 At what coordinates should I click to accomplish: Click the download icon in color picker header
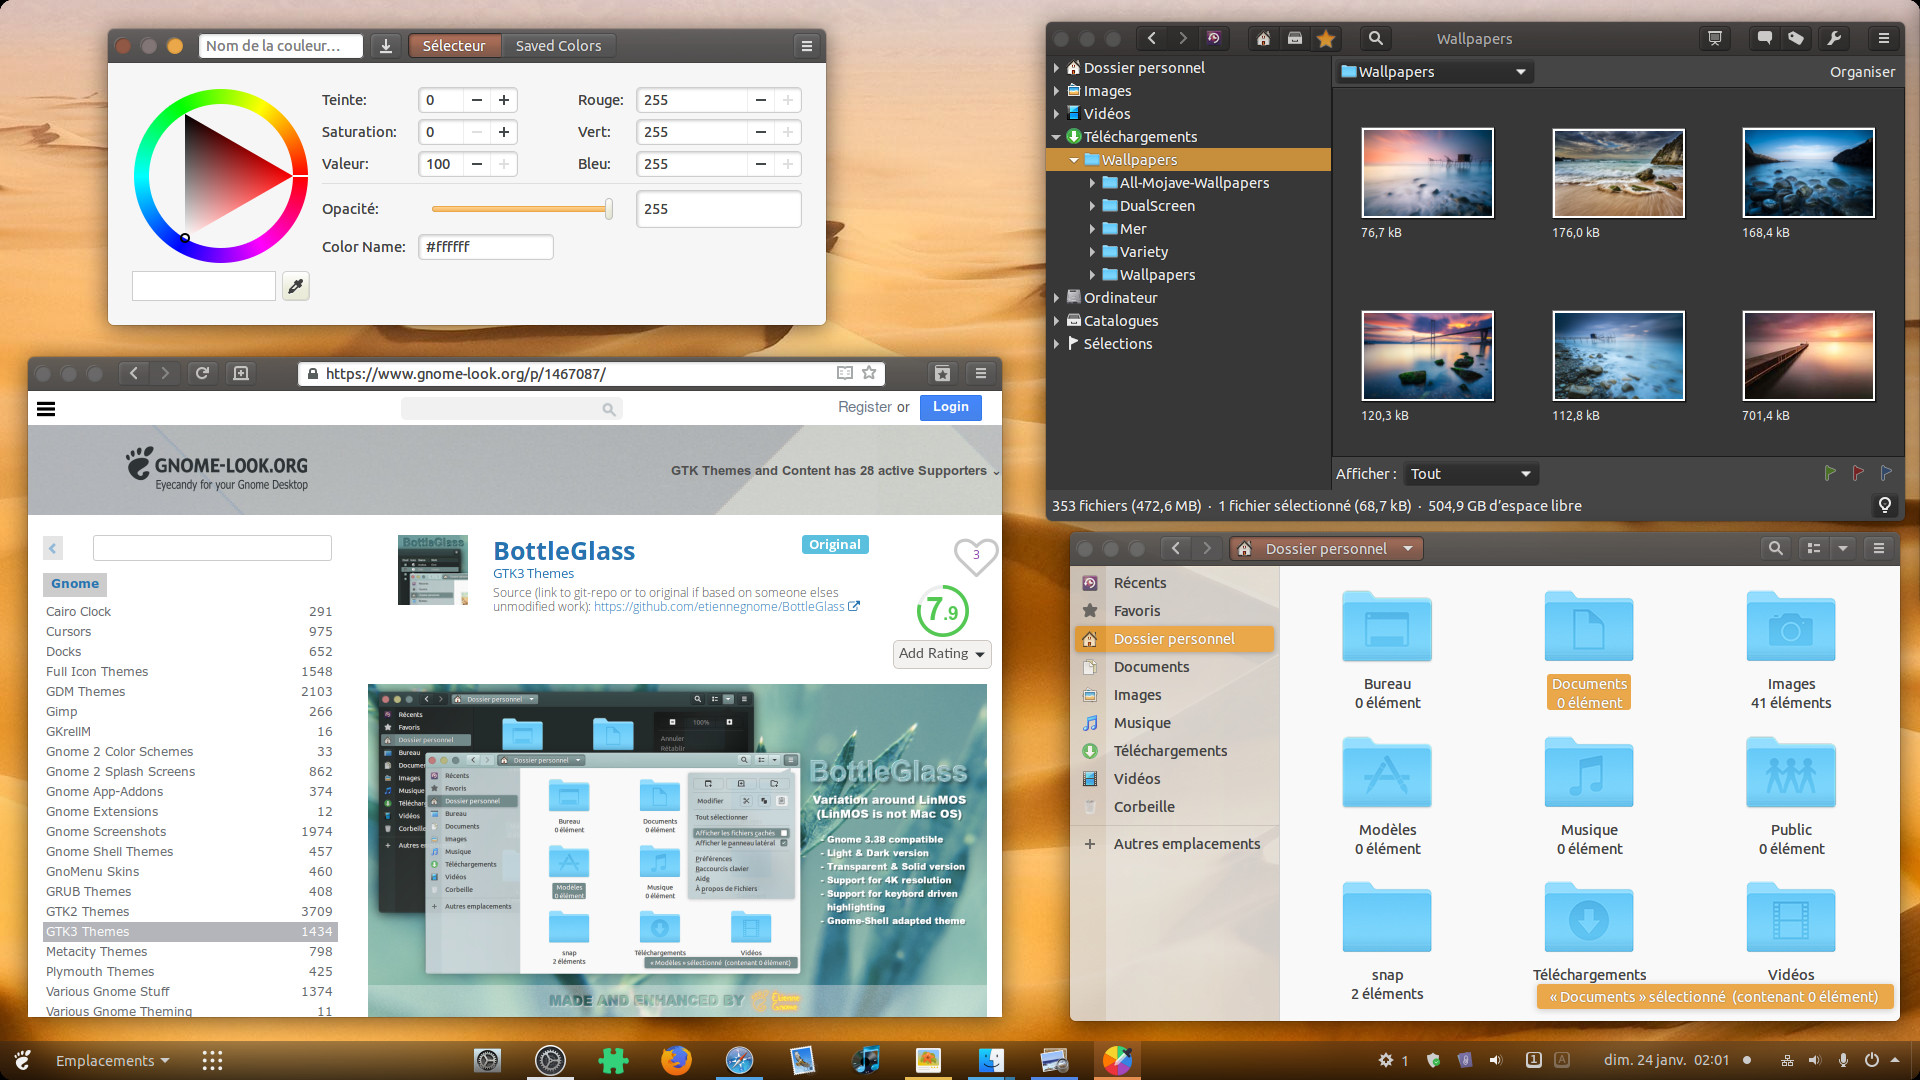[x=386, y=46]
